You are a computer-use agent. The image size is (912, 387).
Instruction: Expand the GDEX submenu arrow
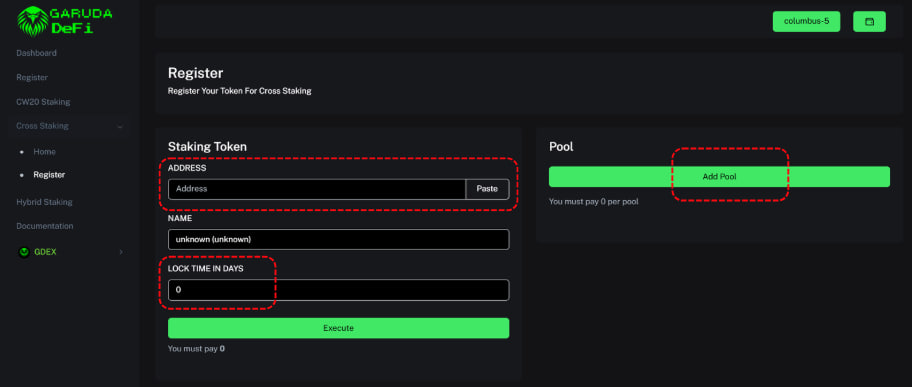pyautogui.click(x=121, y=252)
